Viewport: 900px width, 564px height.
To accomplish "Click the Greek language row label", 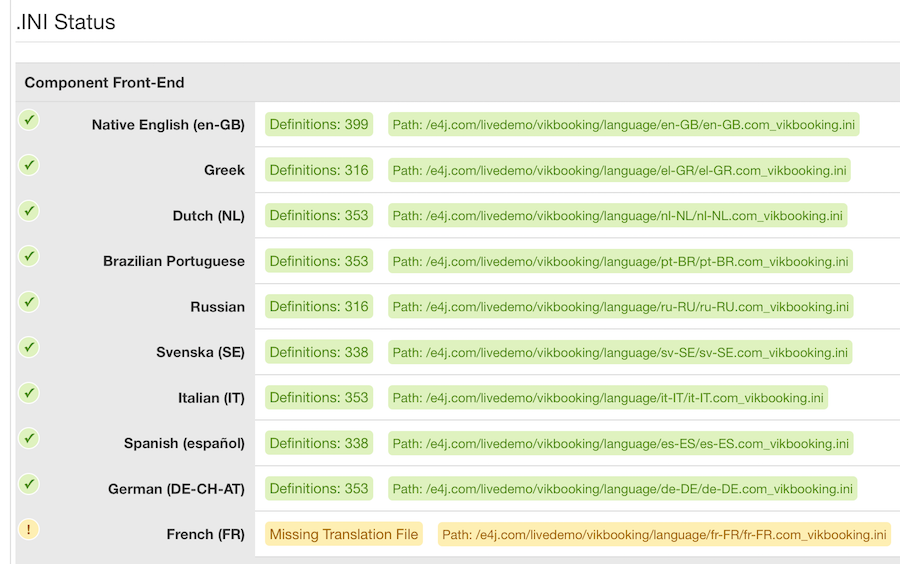I will (x=224, y=170).
